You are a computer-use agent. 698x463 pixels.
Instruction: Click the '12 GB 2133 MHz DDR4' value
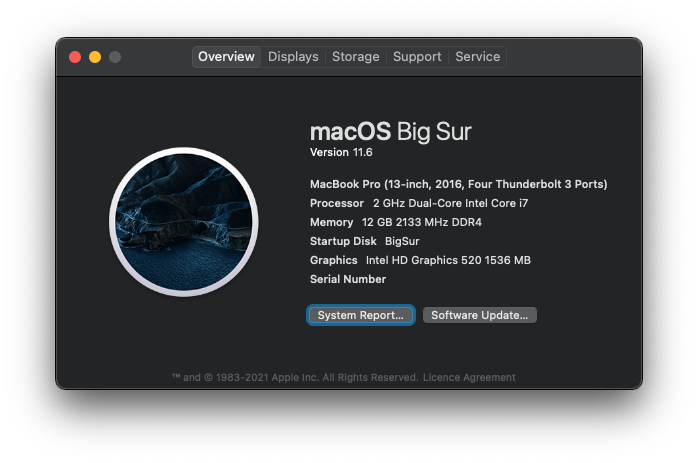tap(422, 222)
